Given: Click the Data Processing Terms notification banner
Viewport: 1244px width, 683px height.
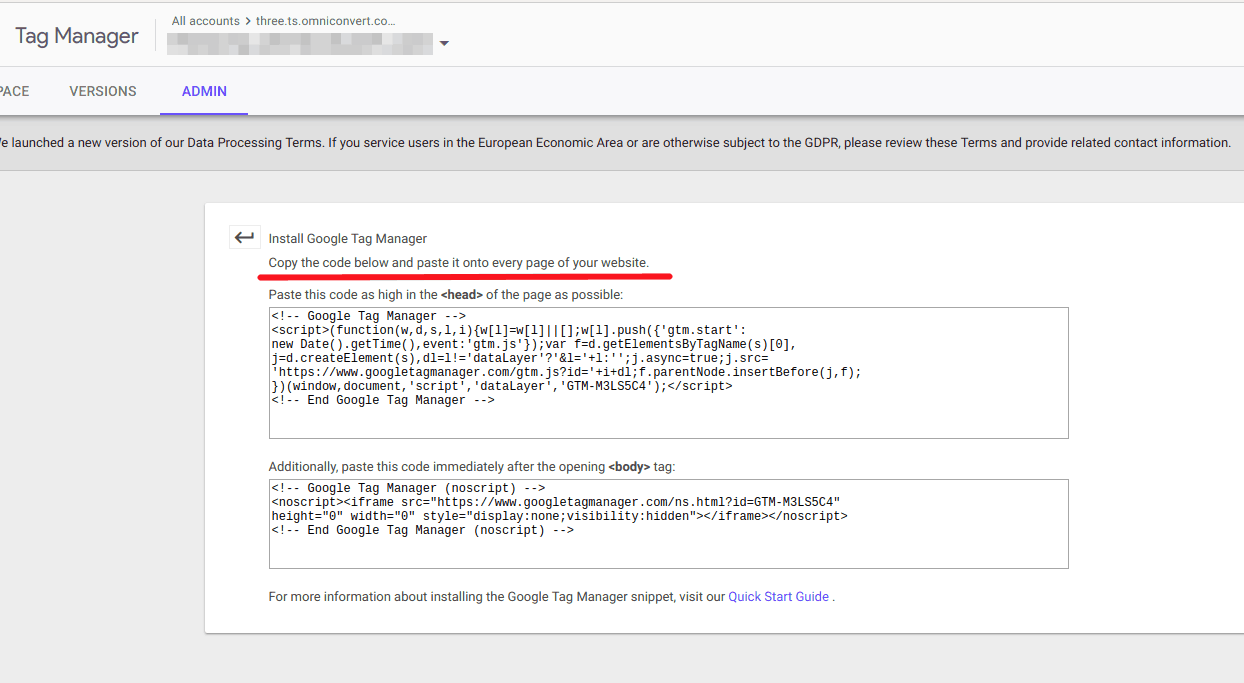Looking at the screenshot, I should tap(620, 143).
